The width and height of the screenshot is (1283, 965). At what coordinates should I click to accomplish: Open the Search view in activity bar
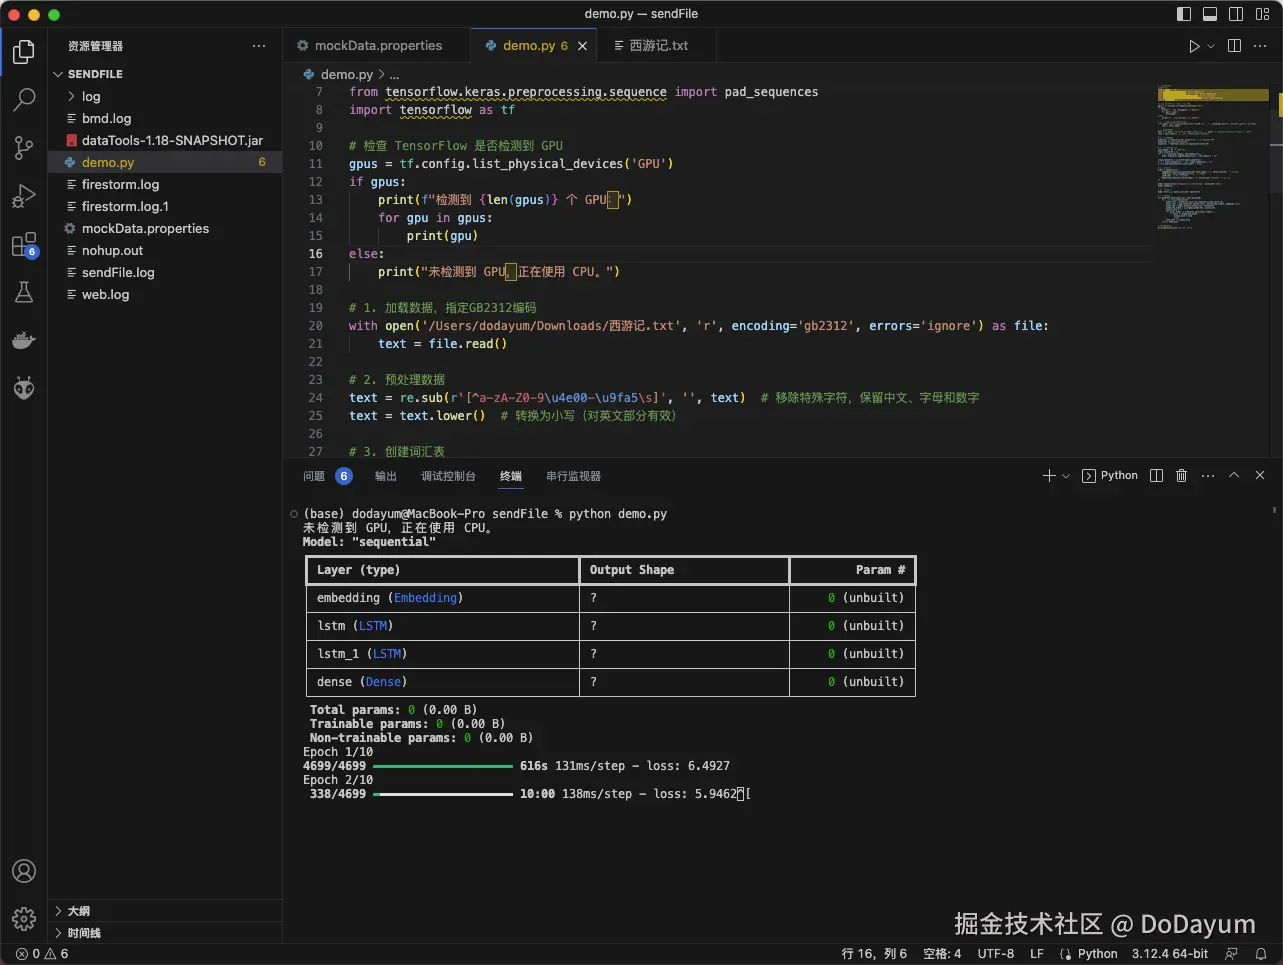coord(24,99)
